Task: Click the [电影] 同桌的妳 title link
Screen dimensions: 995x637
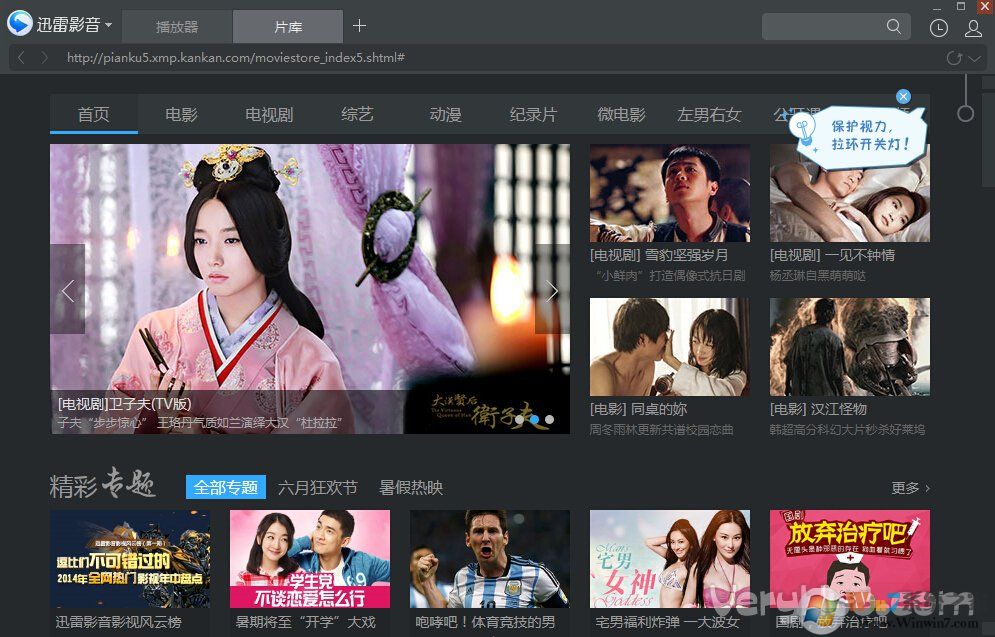Action: point(638,409)
